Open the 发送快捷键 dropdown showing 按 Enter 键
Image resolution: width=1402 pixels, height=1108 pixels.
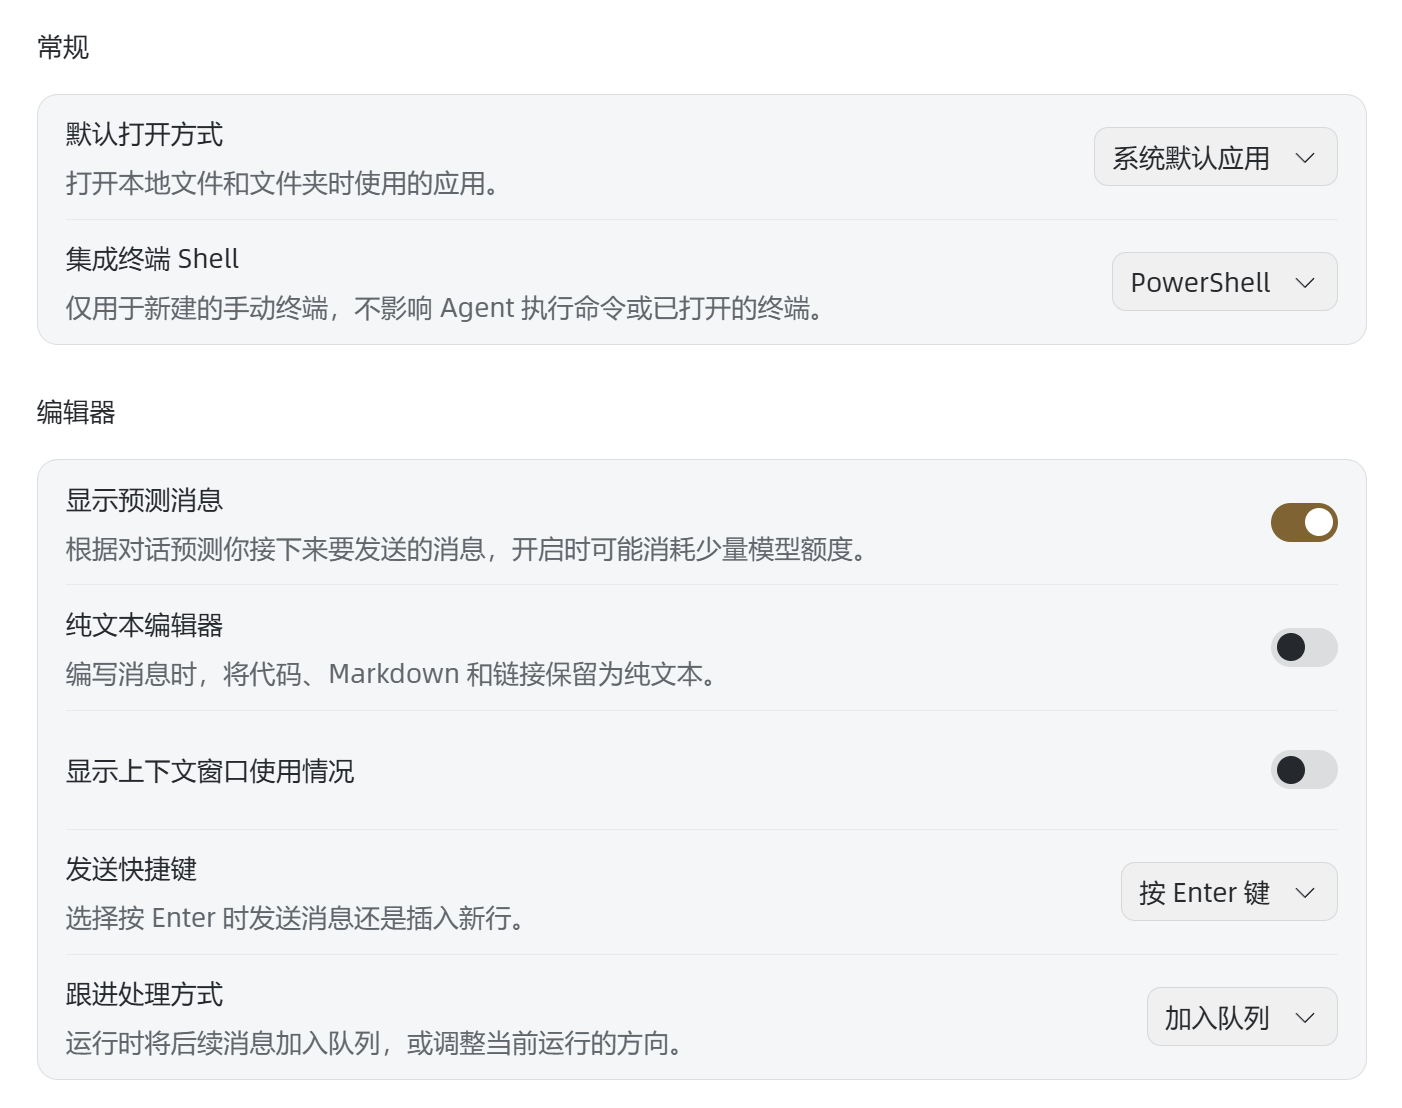pyautogui.click(x=1229, y=892)
